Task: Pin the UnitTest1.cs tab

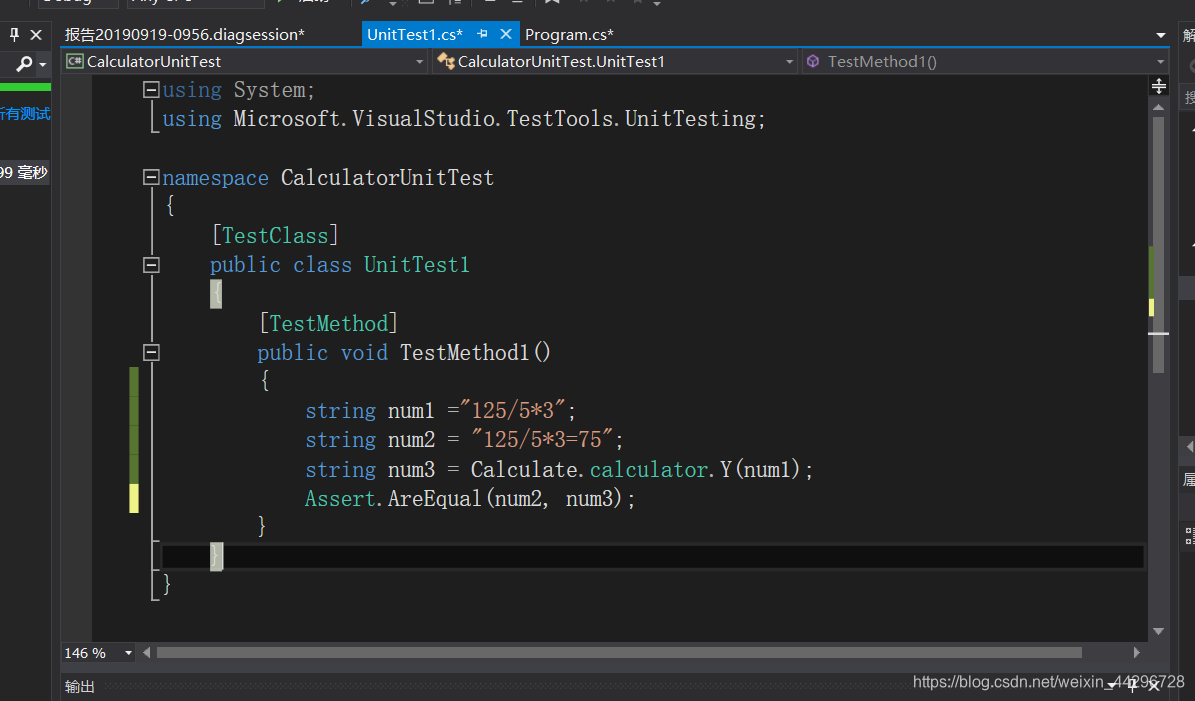Action: pos(482,34)
